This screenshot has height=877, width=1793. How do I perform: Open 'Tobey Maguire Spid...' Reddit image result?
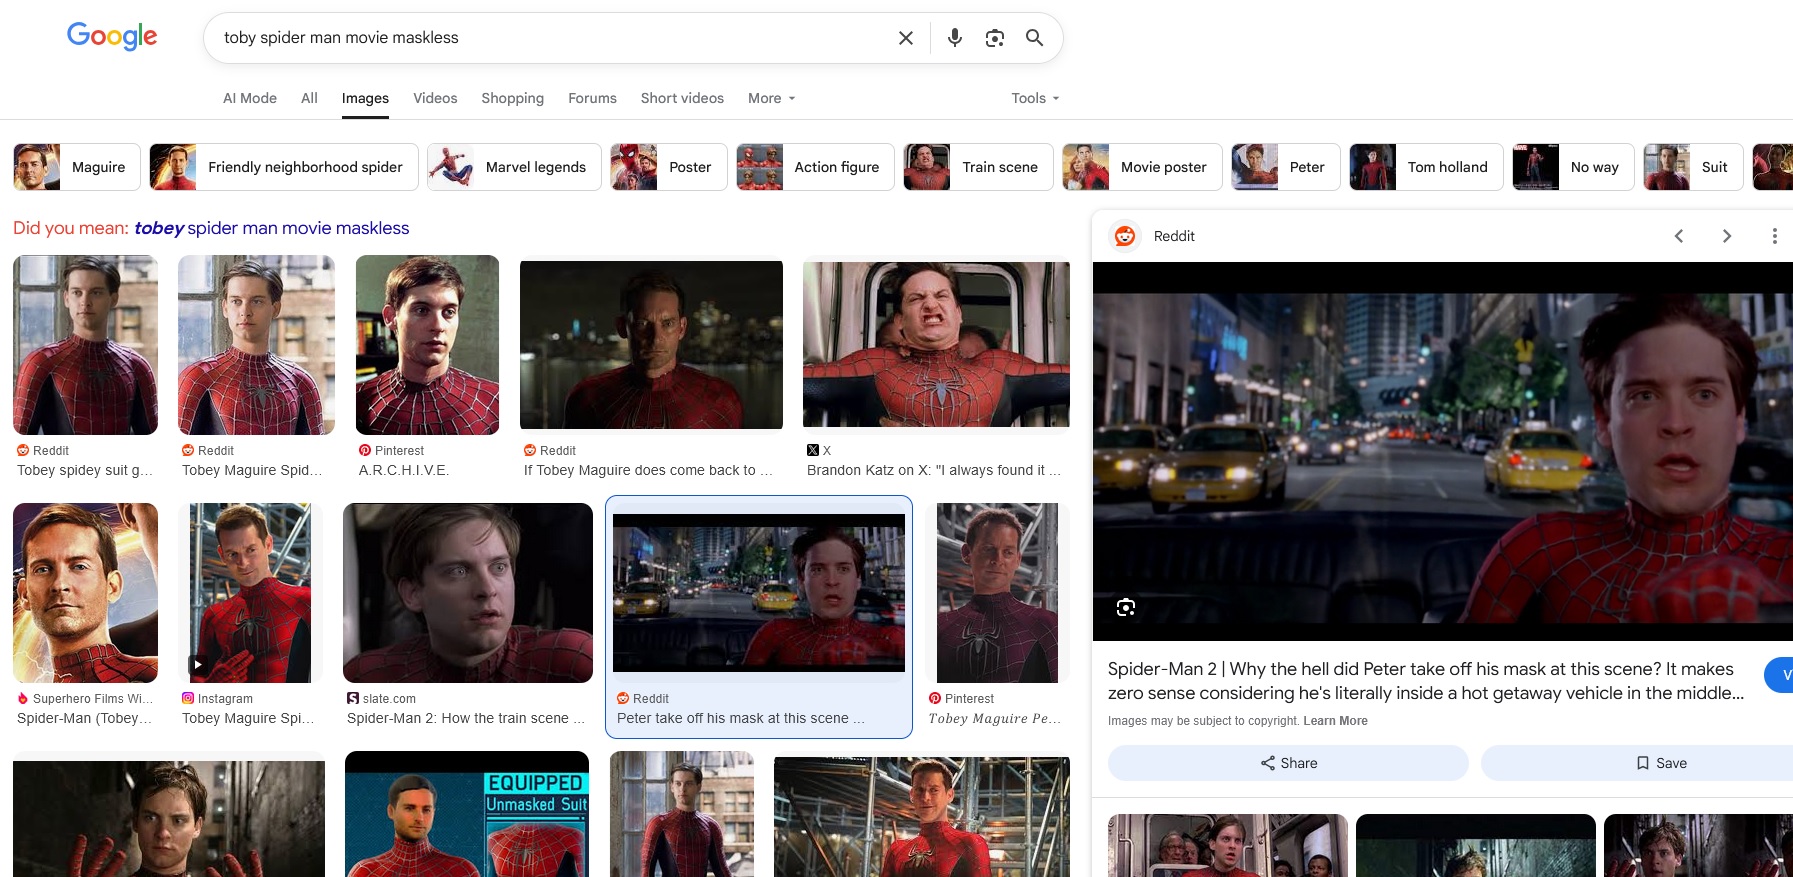click(x=256, y=345)
